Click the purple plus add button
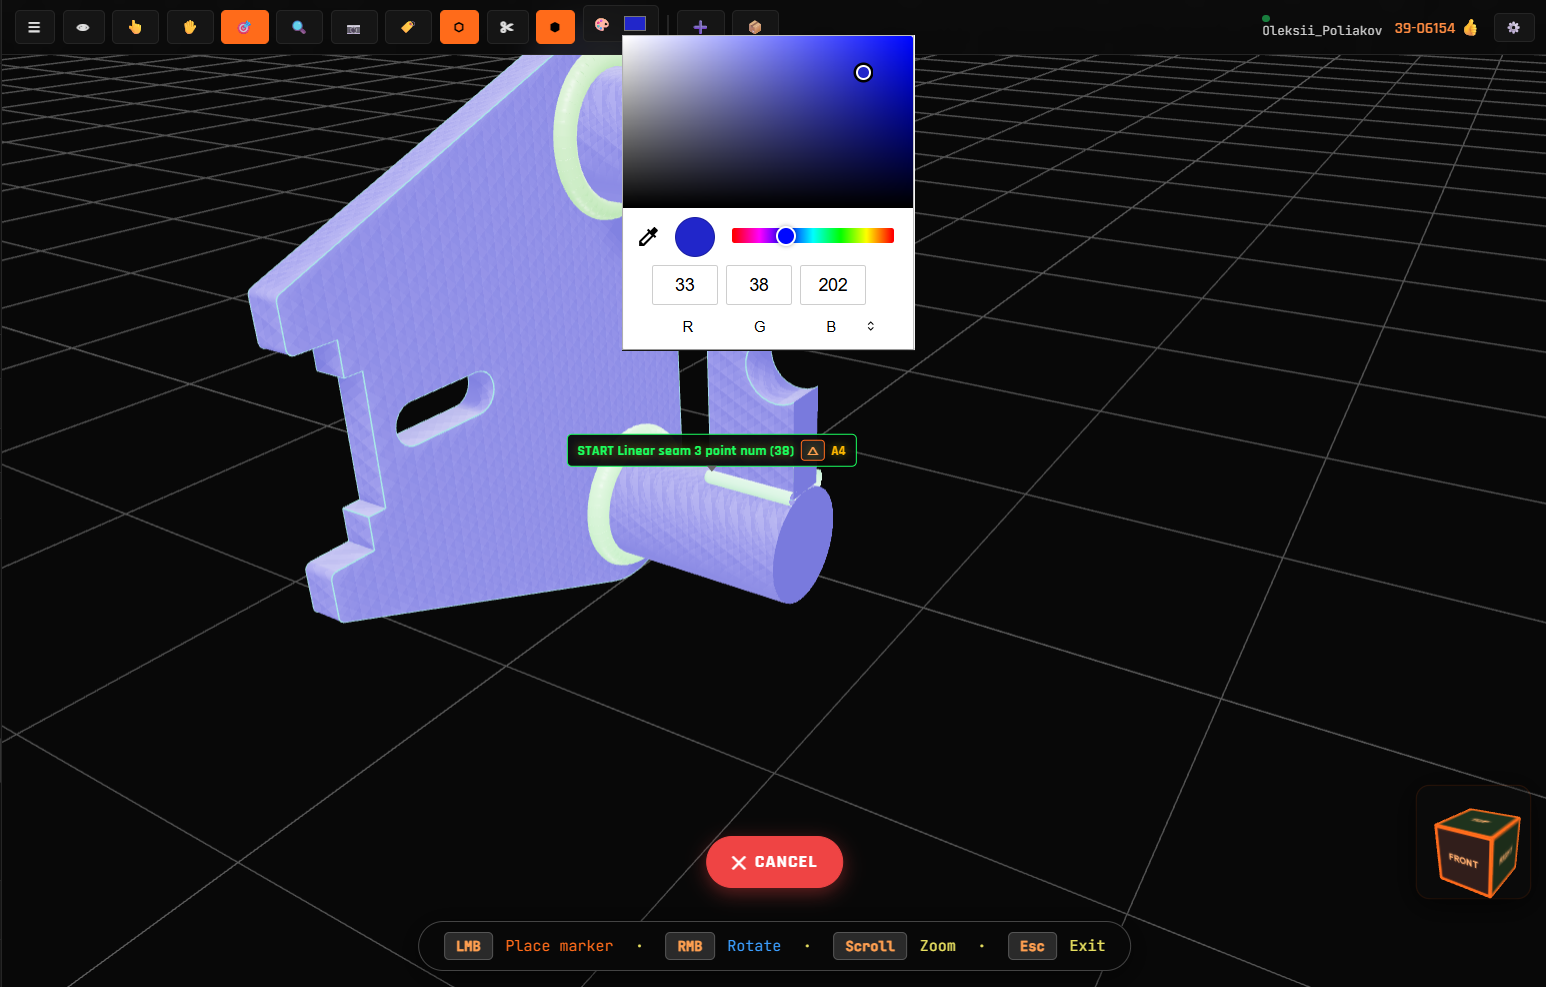The height and width of the screenshot is (987, 1546). (701, 27)
